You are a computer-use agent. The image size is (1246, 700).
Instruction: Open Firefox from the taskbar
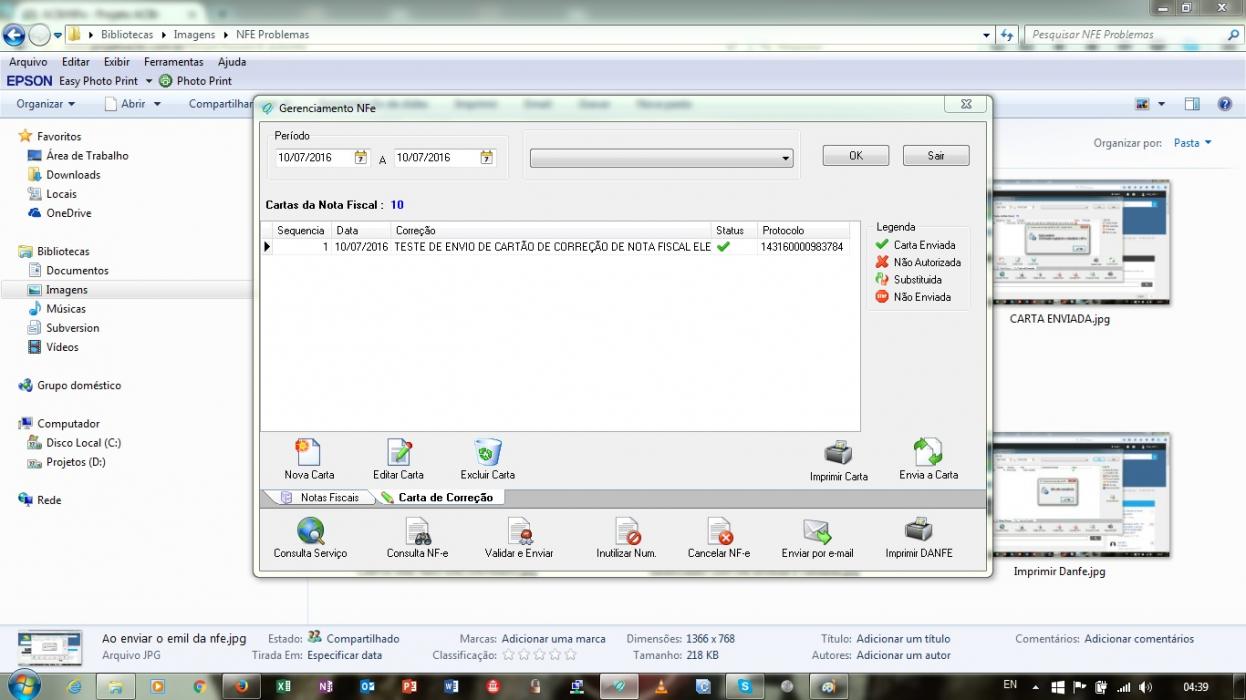240,686
